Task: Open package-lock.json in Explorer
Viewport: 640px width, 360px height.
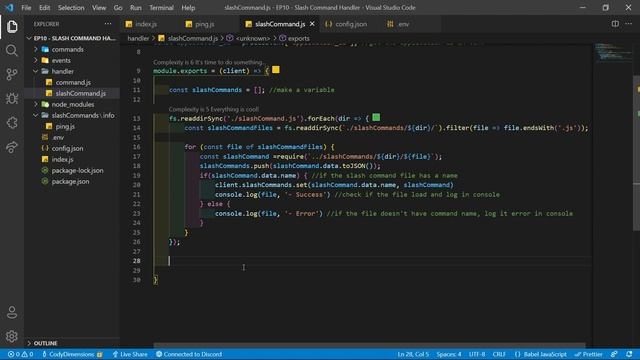Action: click(72, 171)
